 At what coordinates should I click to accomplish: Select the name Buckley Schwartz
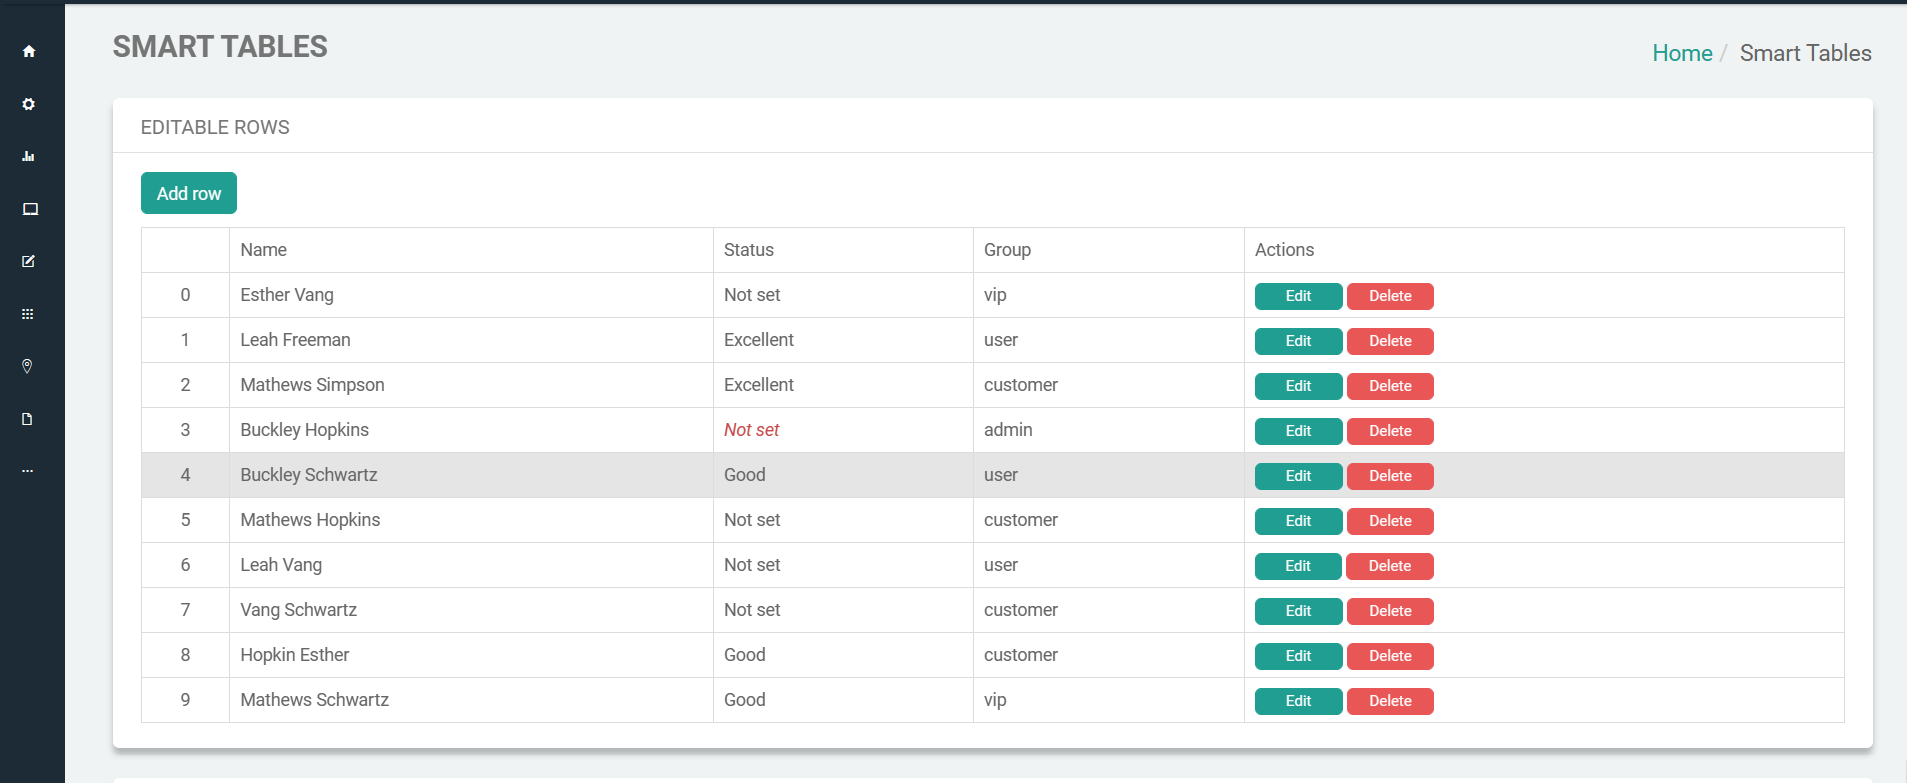[x=309, y=475]
